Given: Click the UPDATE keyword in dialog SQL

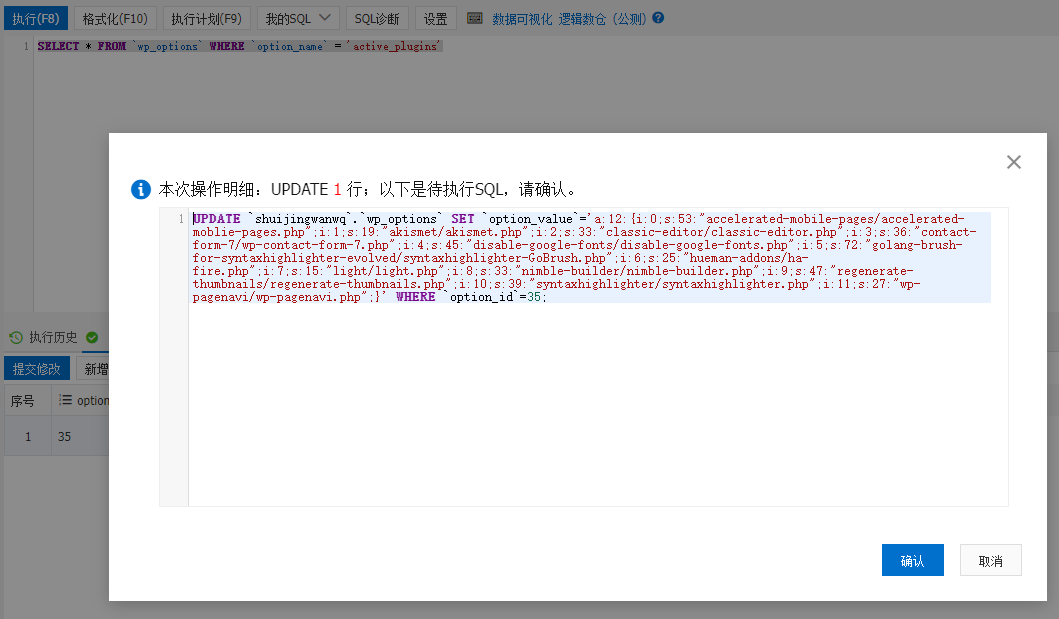Looking at the screenshot, I should point(217,219).
